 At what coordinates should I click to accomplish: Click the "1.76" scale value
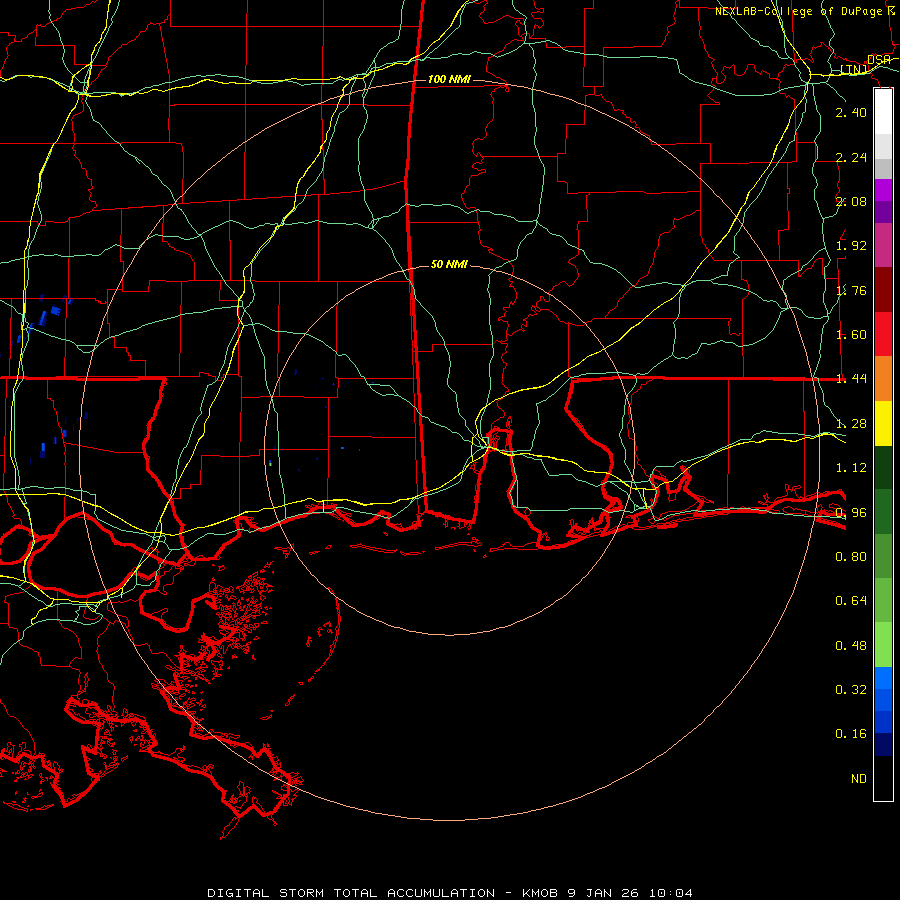851,290
